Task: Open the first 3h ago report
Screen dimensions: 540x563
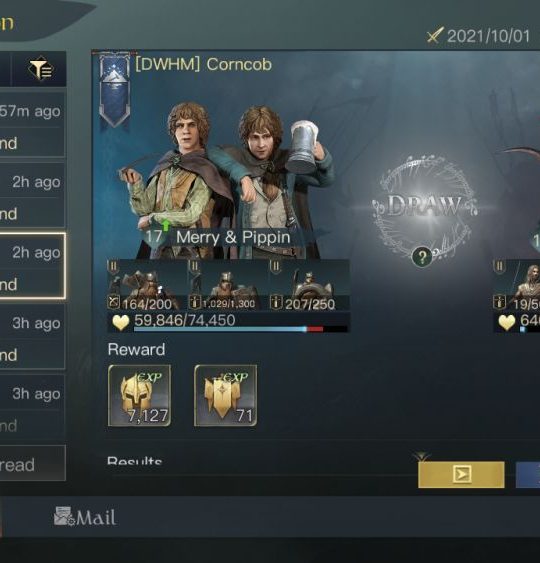Action: 32,336
